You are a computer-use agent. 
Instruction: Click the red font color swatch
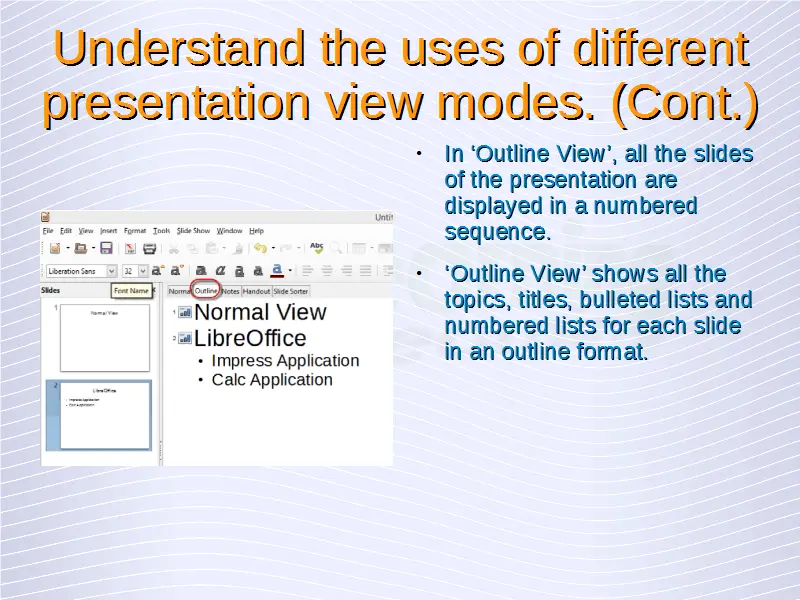click(277, 270)
